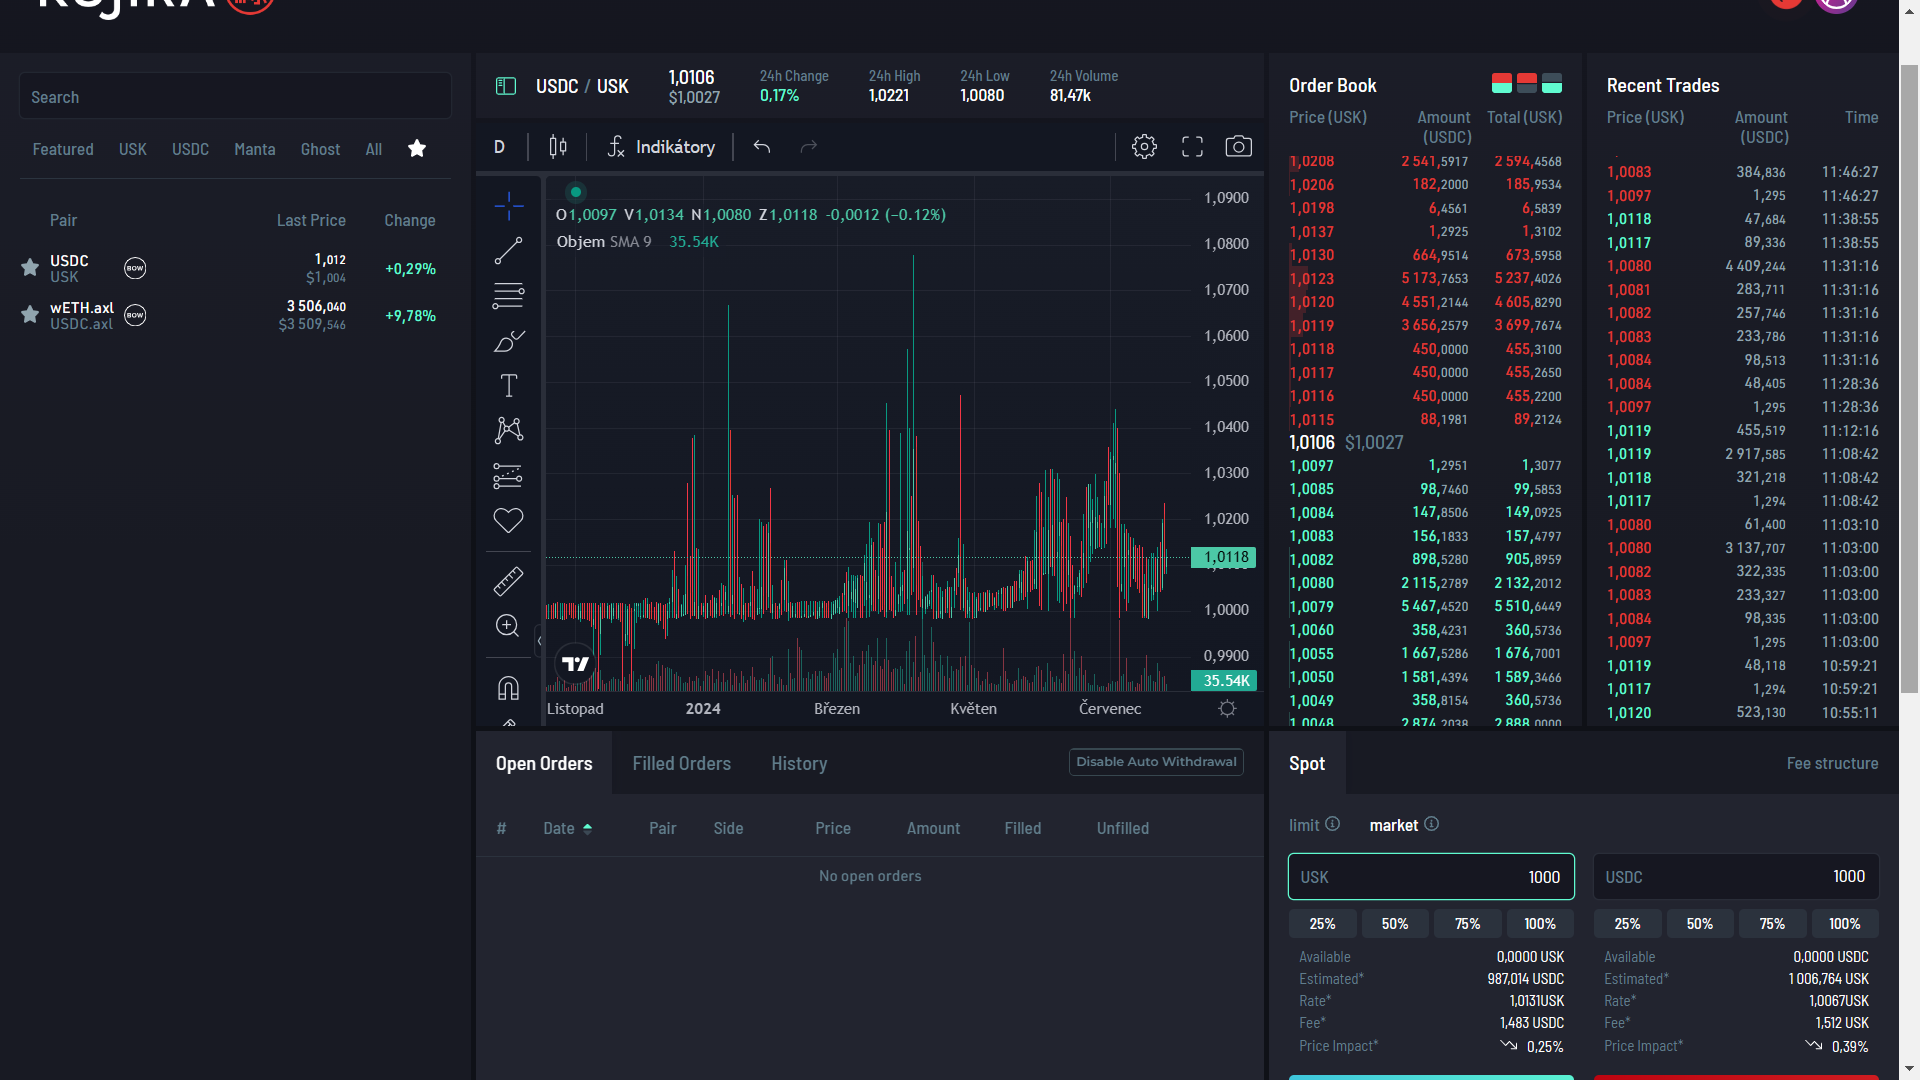The image size is (1920, 1080).
Task: Select the 50% button under USK amount
Action: (1394, 924)
